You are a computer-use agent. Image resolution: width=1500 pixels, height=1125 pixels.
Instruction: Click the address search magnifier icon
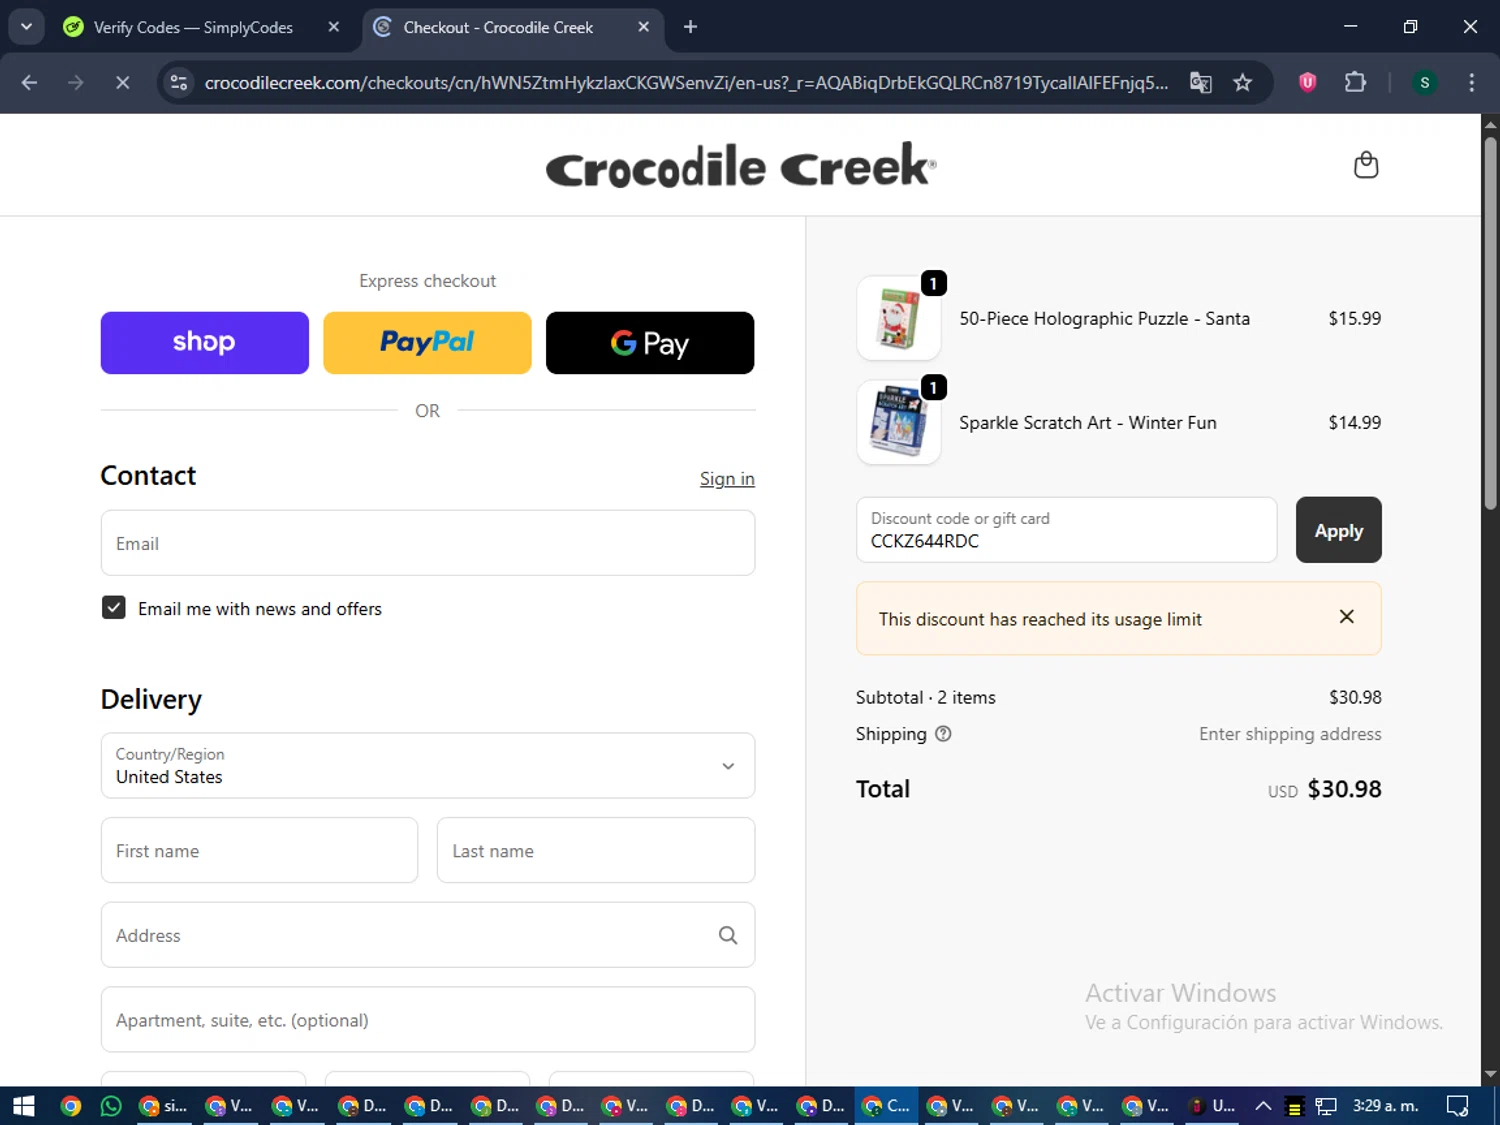728,935
